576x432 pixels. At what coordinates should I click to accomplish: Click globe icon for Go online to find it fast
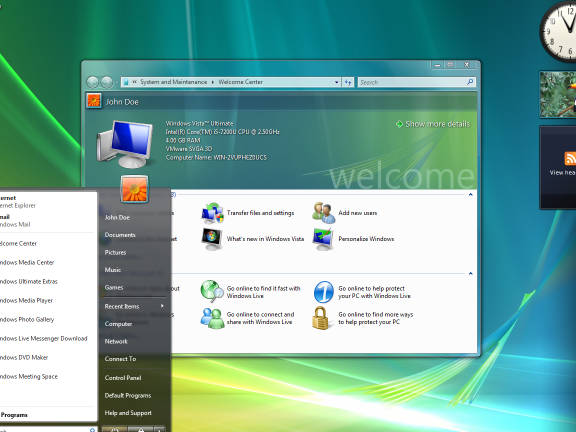[212, 292]
